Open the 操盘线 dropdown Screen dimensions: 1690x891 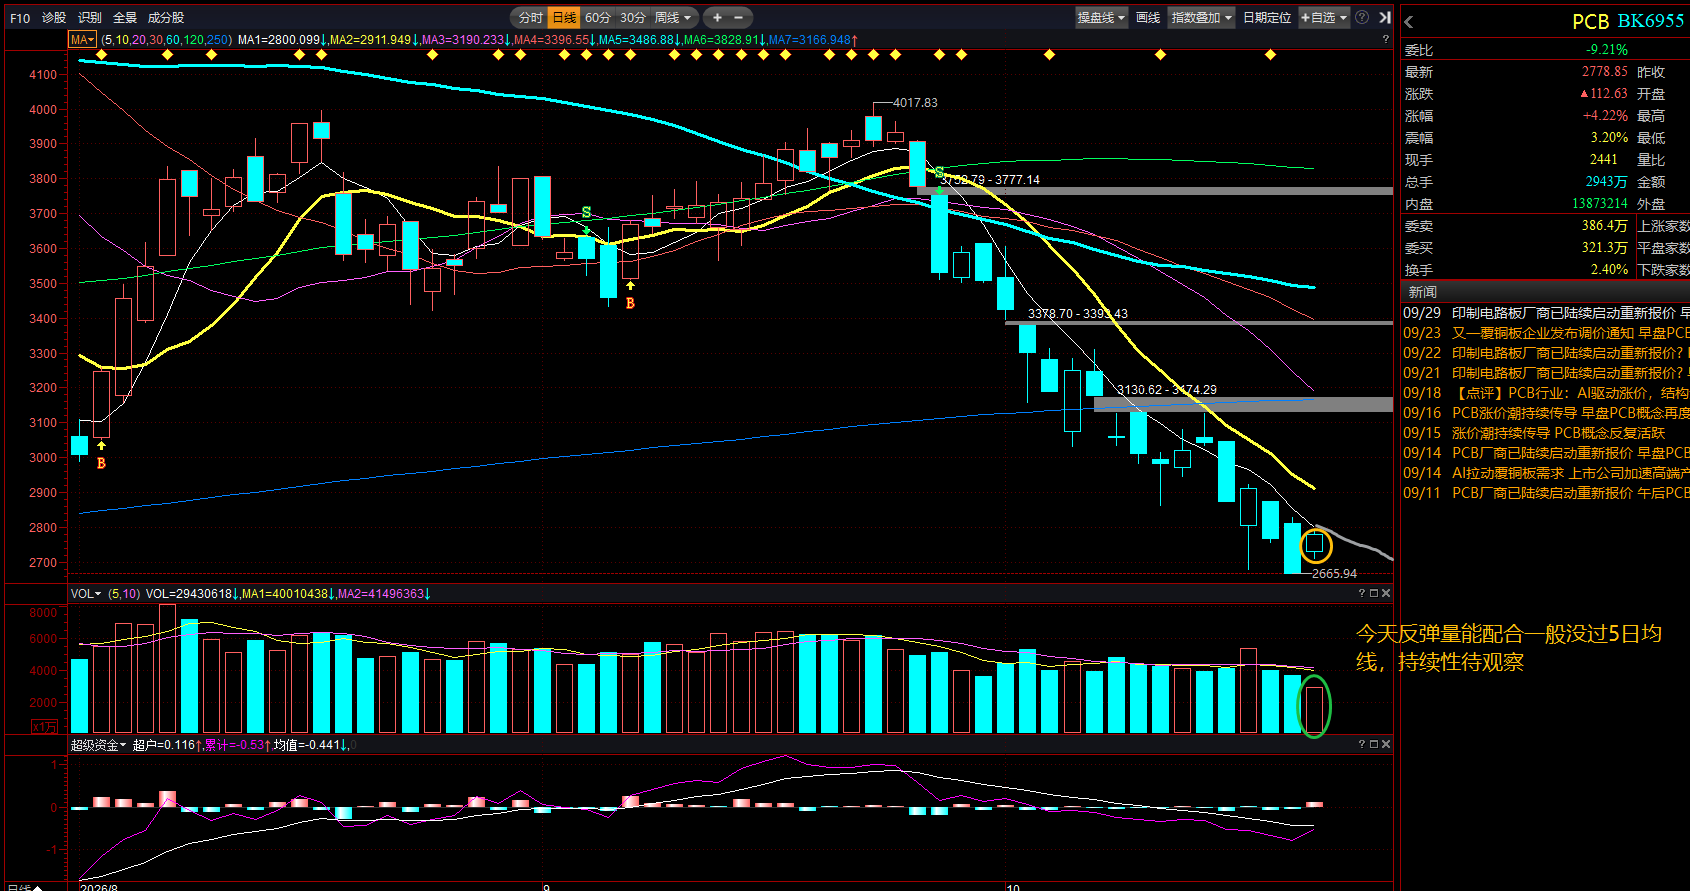[x=1101, y=18]
